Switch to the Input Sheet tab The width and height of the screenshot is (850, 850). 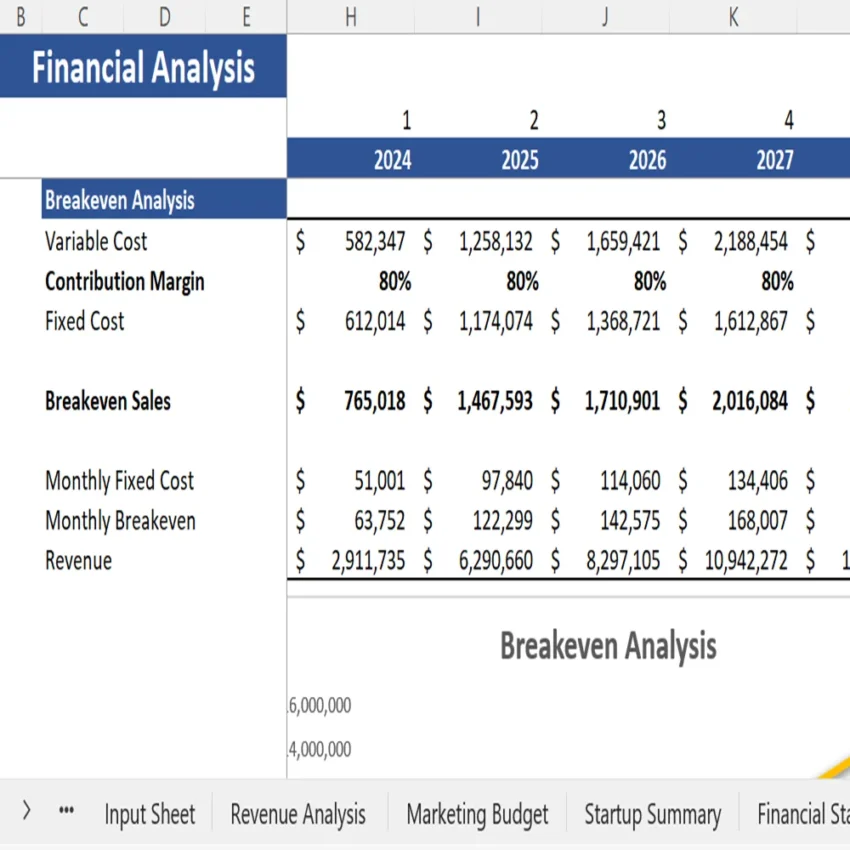150,814
